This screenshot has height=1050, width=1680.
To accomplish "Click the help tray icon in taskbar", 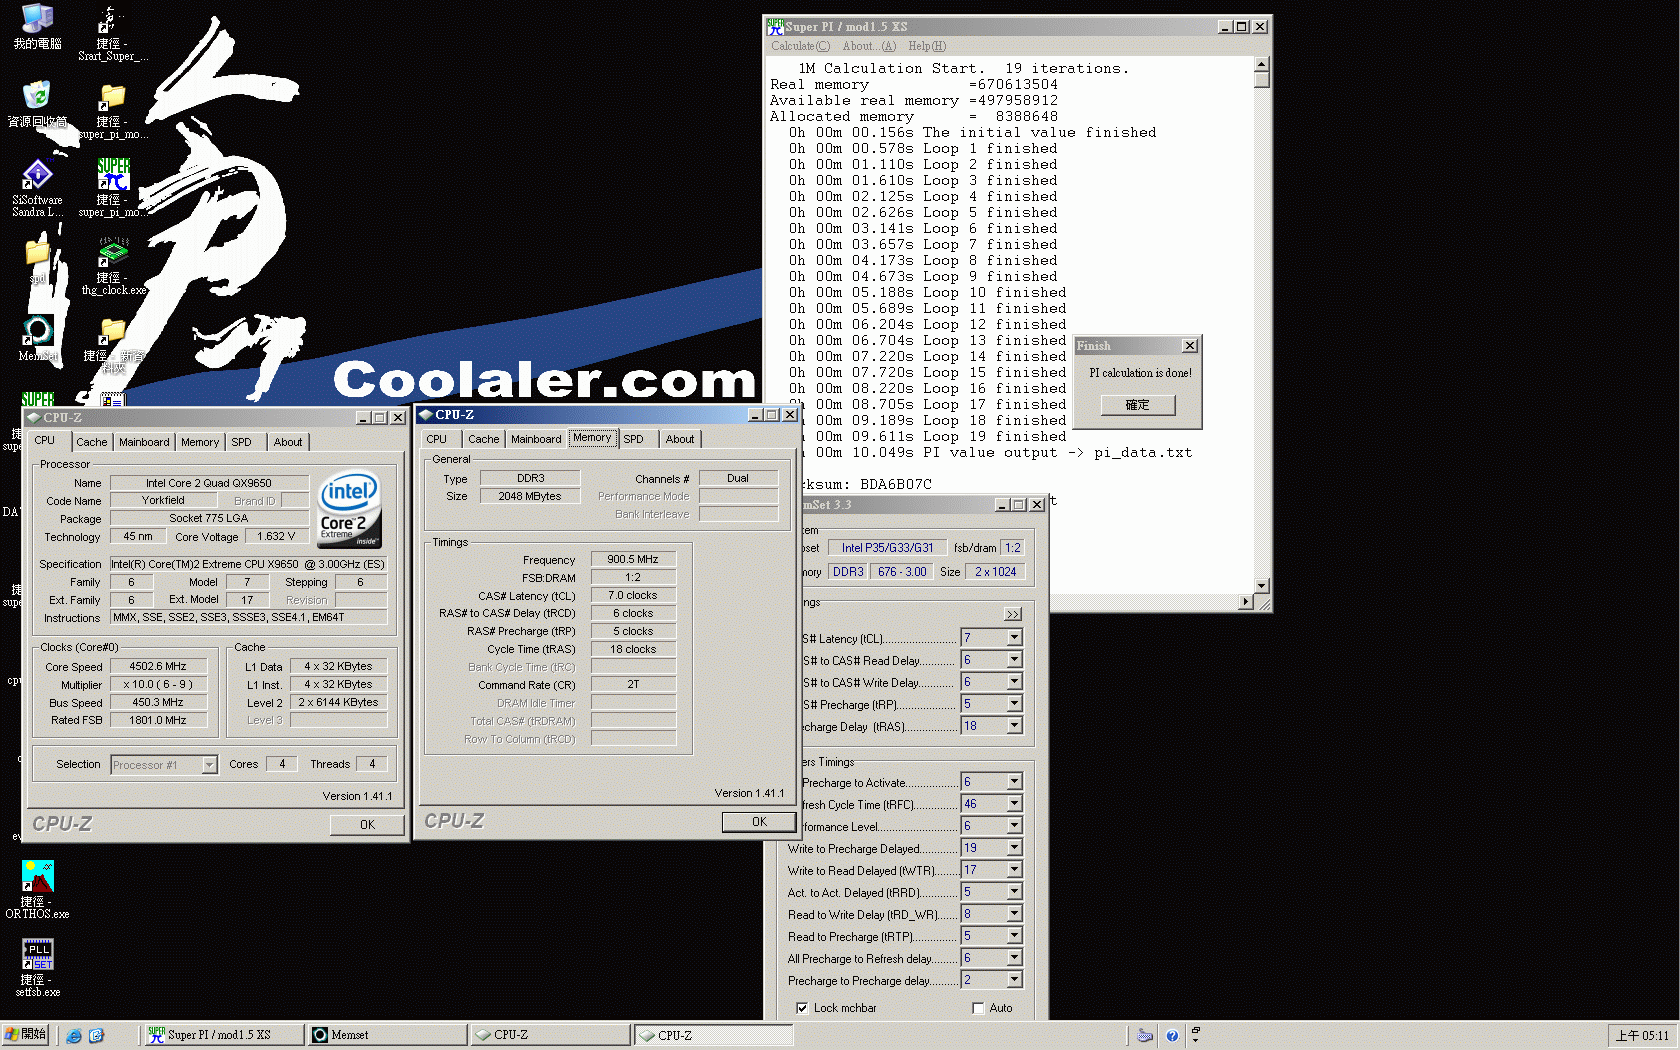I will [1172, 1036].
